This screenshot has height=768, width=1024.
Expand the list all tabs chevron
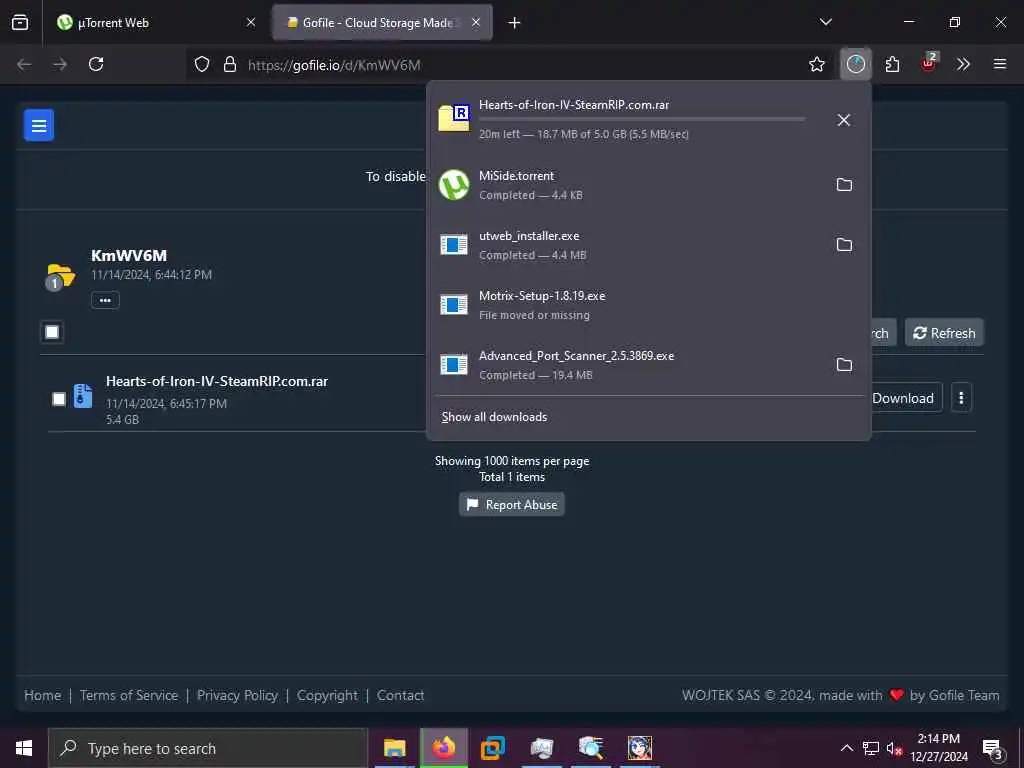click(x=826, y=23)
